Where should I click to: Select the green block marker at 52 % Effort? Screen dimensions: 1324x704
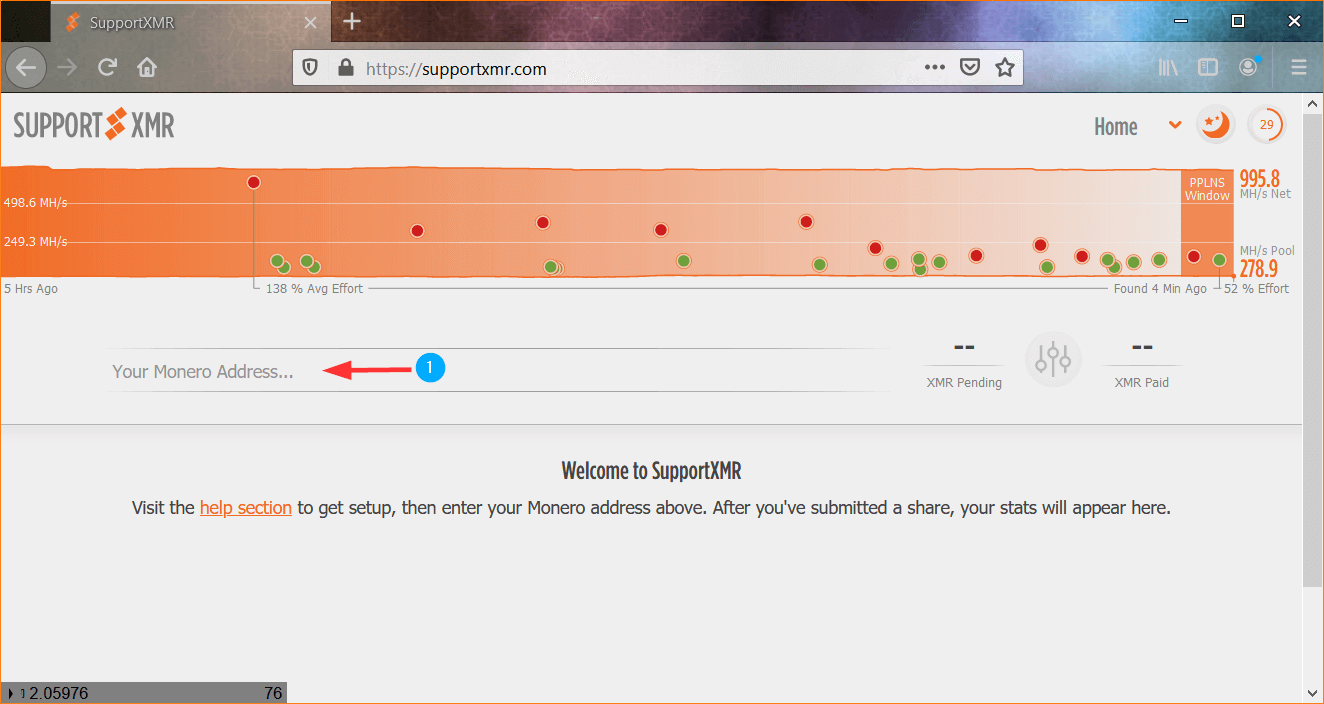1219,260
